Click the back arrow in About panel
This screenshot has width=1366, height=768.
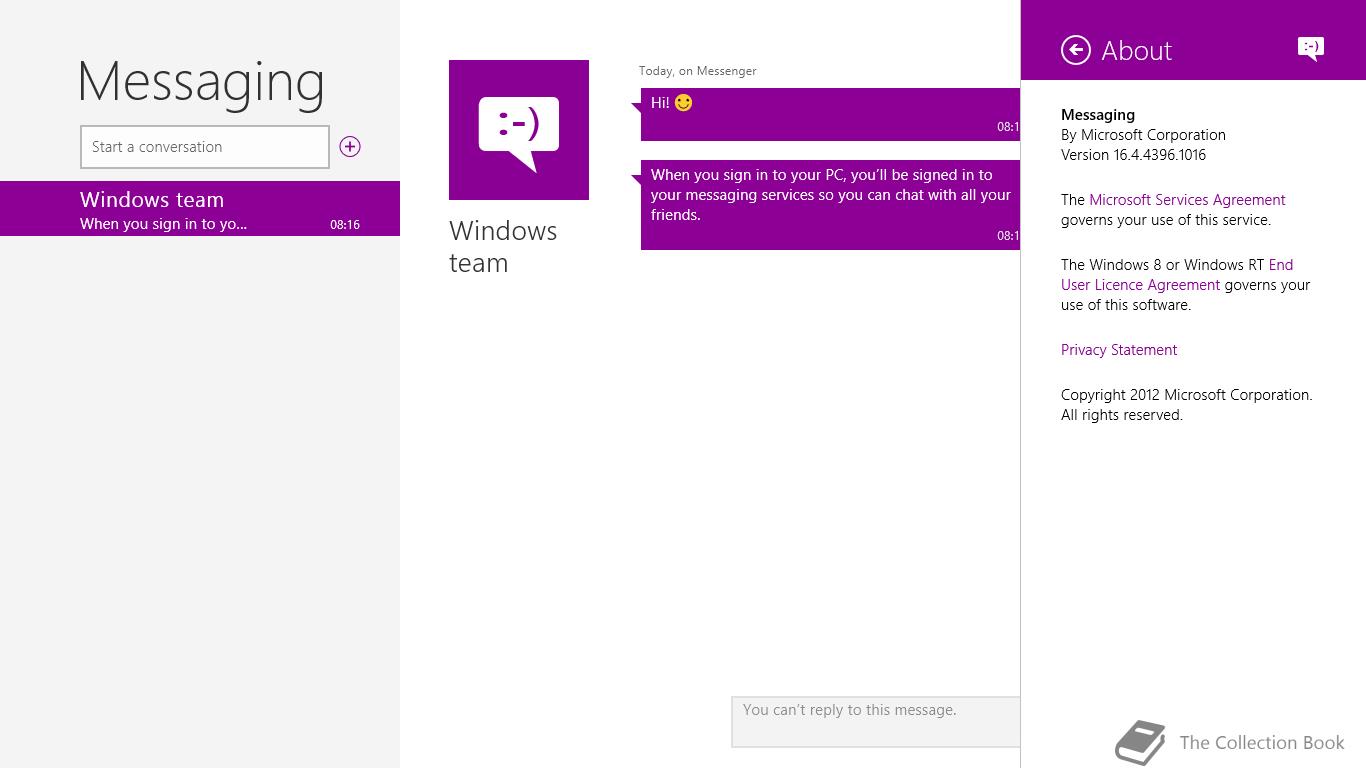coord(1076,50)
